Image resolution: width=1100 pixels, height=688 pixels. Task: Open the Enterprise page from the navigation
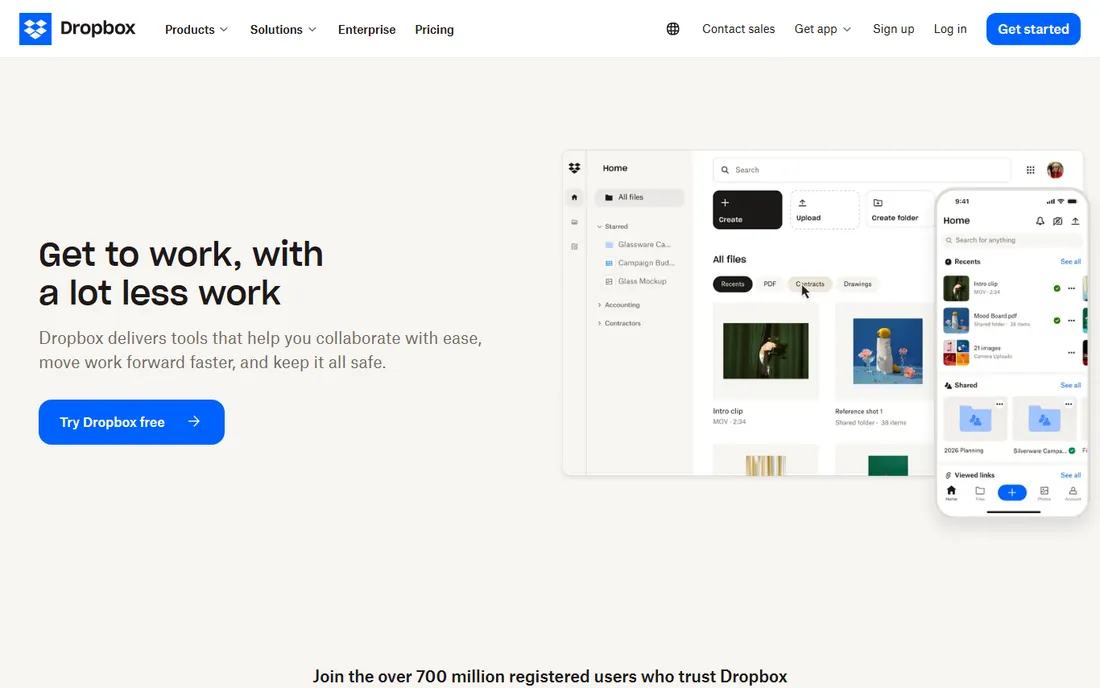pos(367,29)
